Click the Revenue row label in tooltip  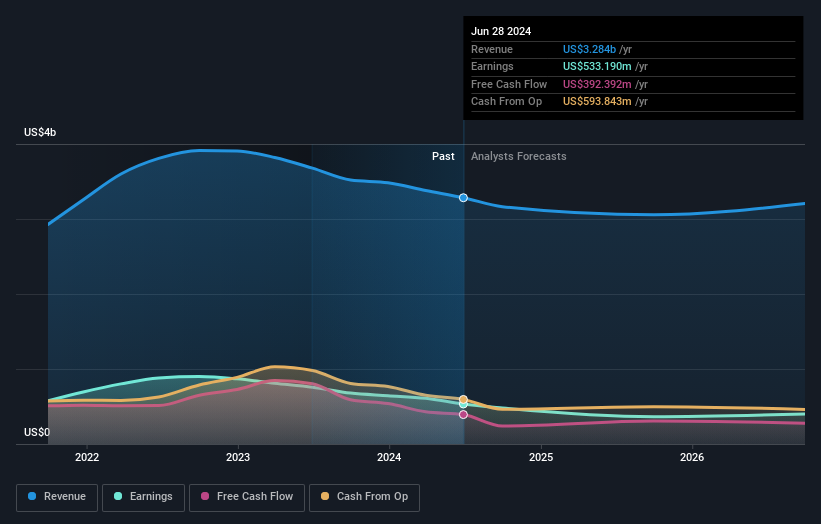(x=492, y=49)
